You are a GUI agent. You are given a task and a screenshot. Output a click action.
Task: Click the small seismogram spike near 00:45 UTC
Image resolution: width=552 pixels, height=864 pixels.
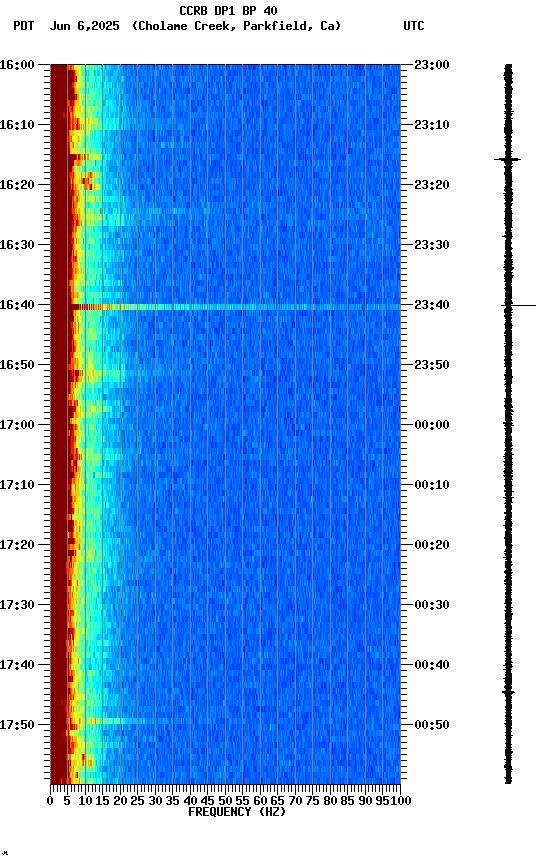click(508, 693)
